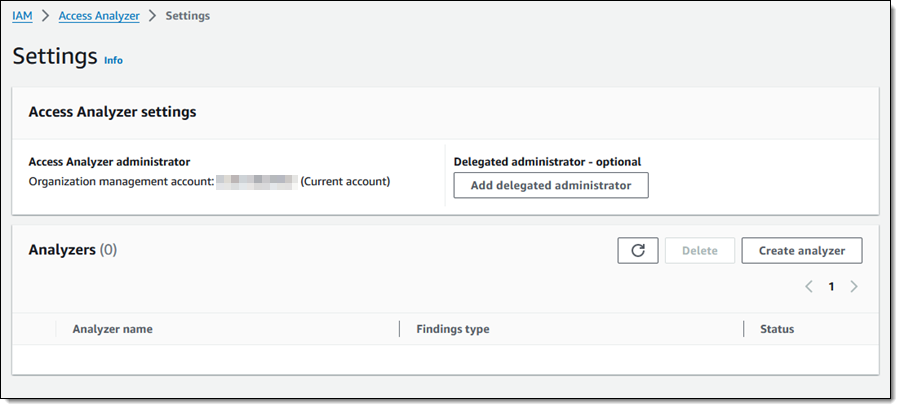Screen dimensions: 901x409
Task: Navigate to Access Analyzer breadcrumb
Action: [99, 16]
